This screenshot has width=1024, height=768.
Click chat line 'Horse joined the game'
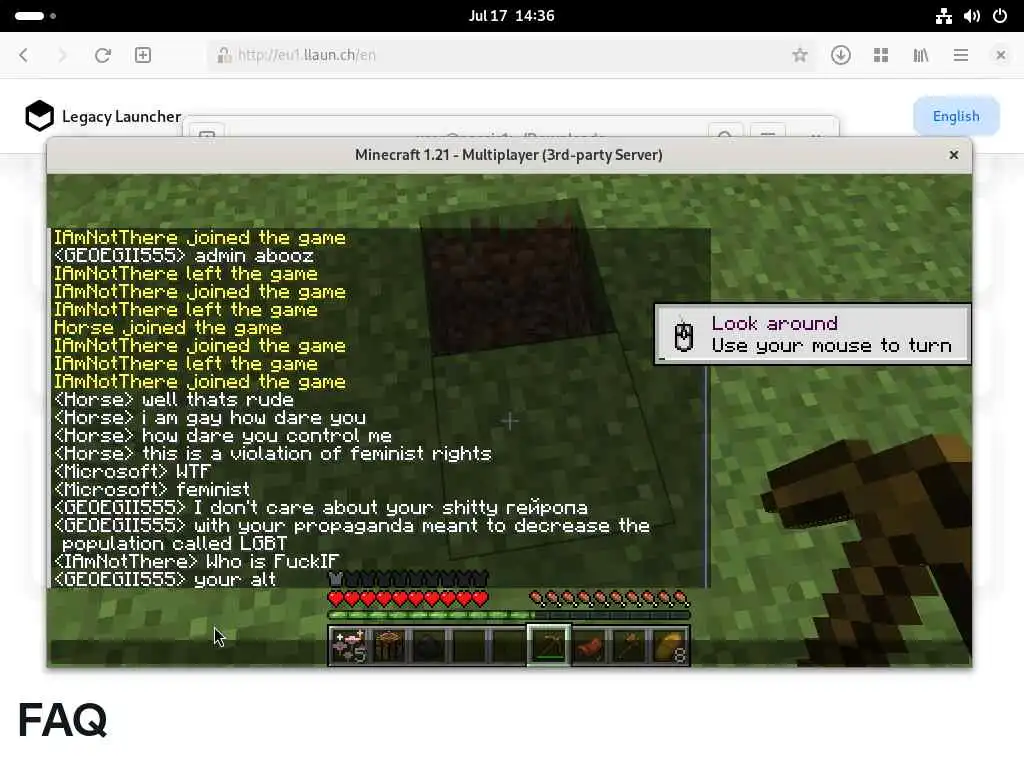[168, 328]
